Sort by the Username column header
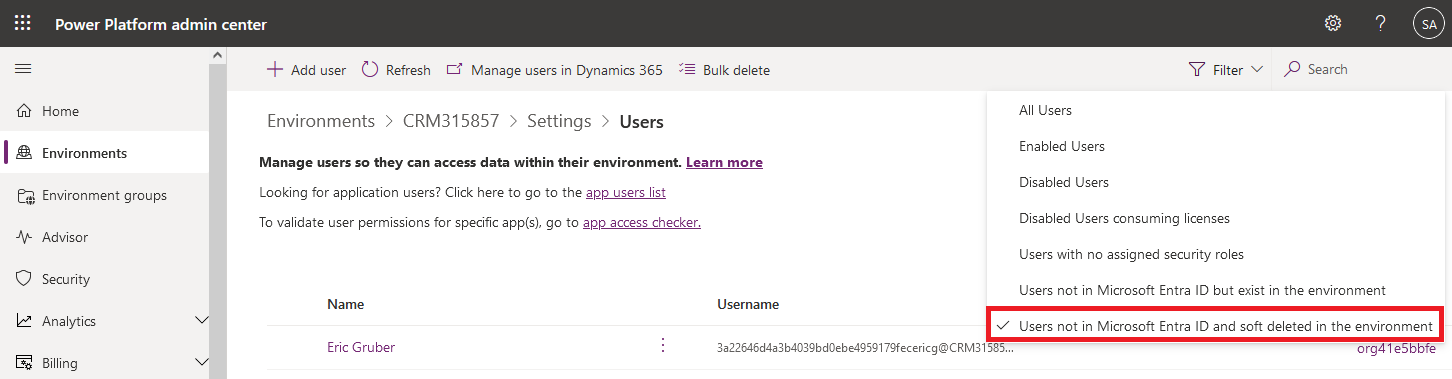 (x=748, y=304)
